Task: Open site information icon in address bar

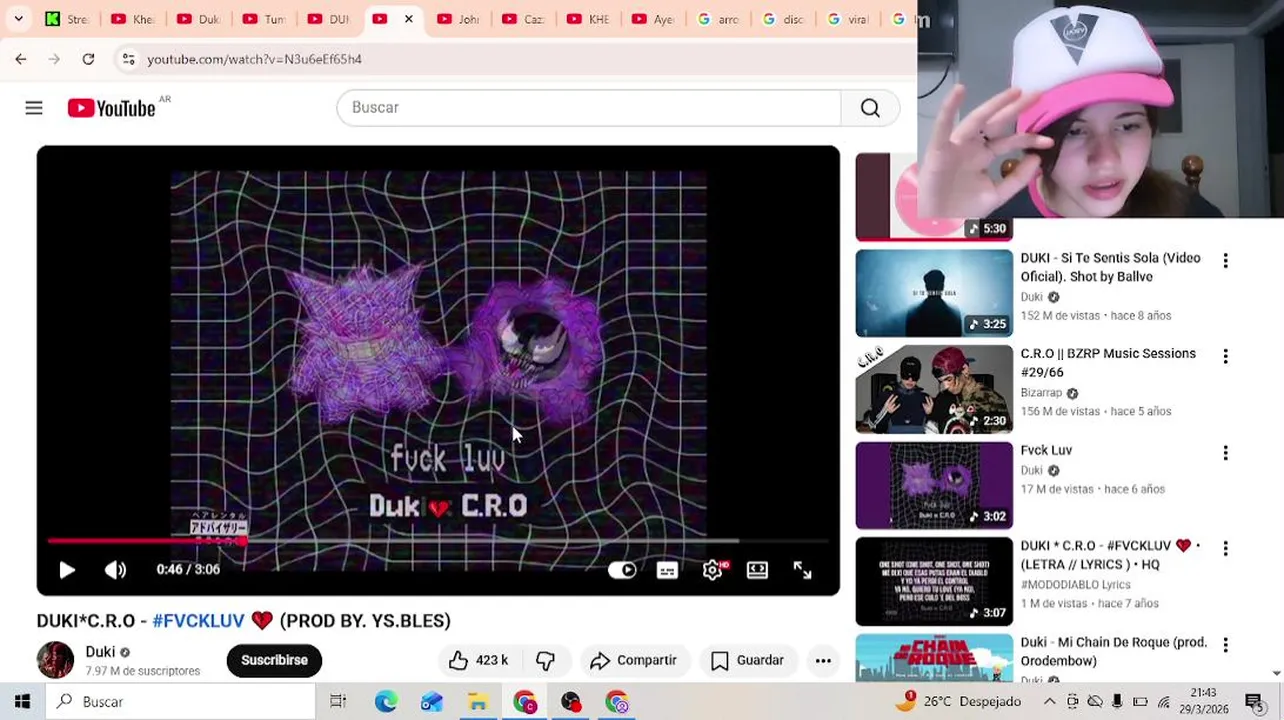Action: click(128, 59)
